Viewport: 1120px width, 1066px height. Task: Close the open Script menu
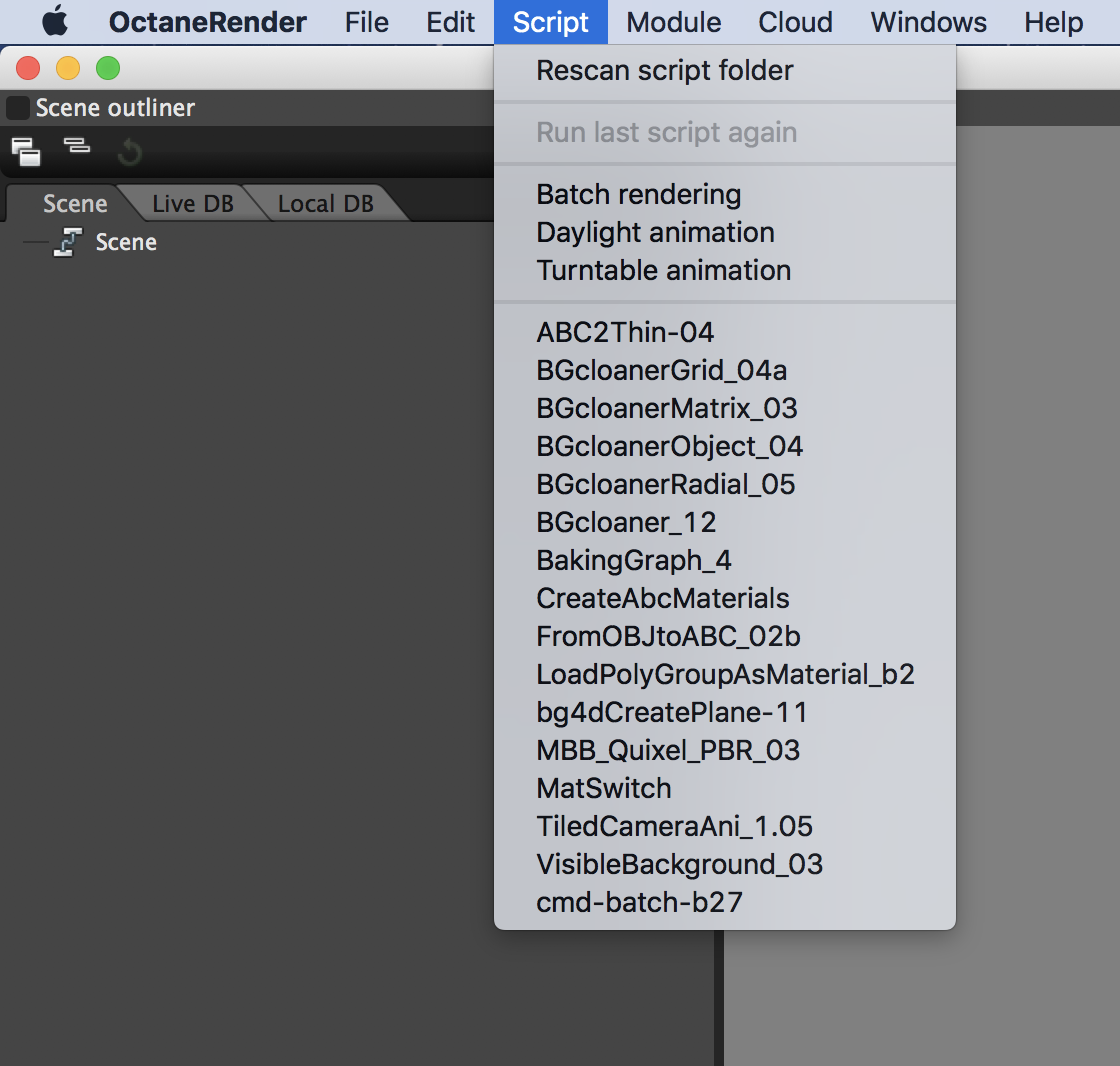(551, 22)
